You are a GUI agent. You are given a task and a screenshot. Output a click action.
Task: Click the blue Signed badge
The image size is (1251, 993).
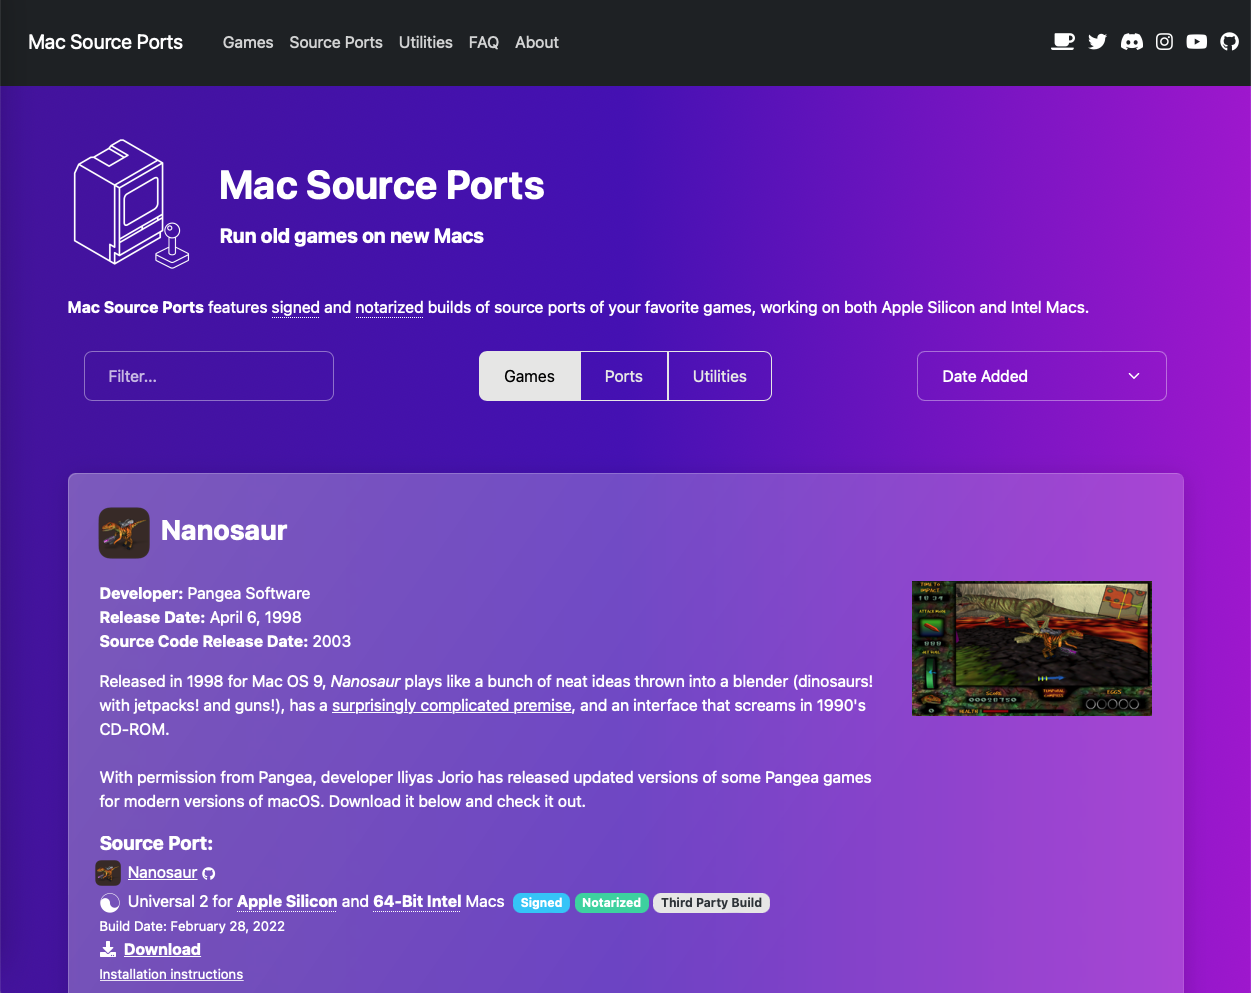pos(541,902)
